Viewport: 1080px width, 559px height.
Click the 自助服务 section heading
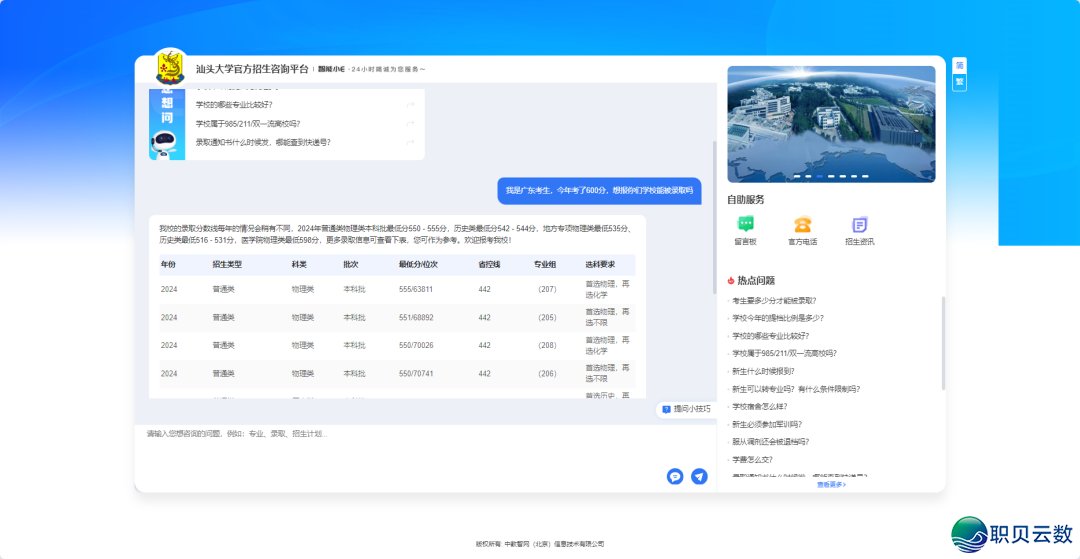tap(745, 200)
